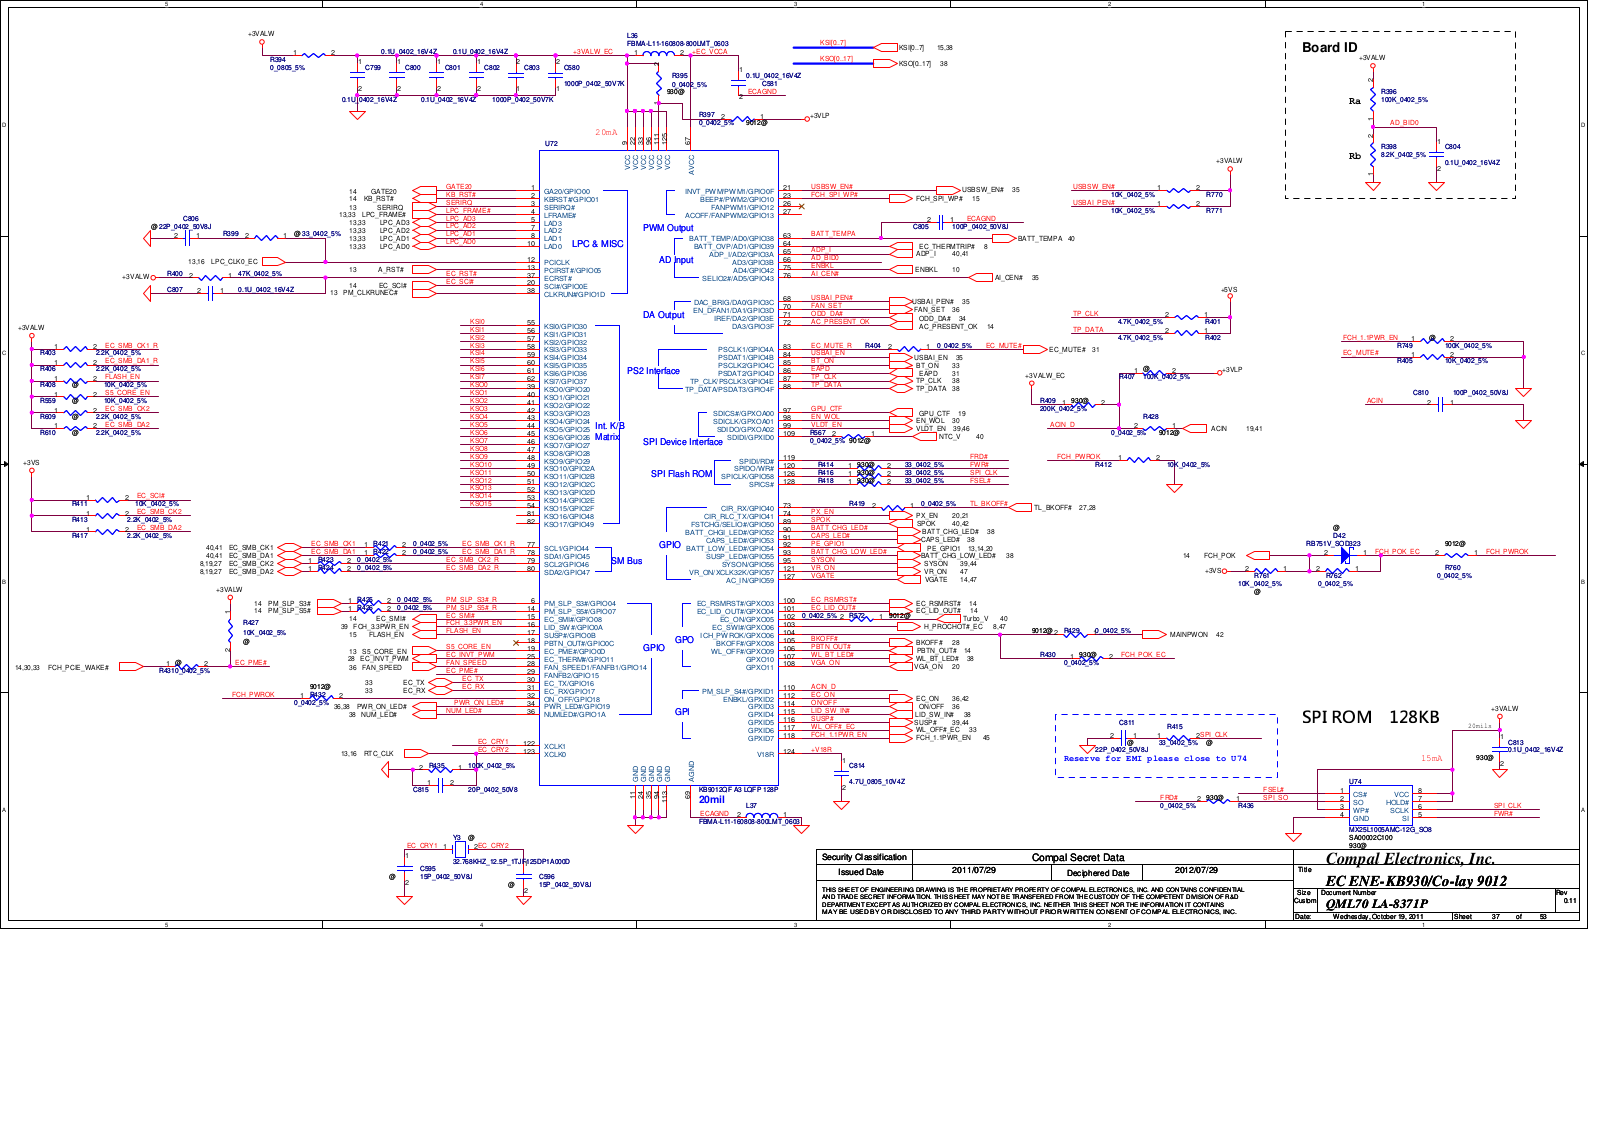The image size is (1600, 1131).
Task: Click the "SPI Flash ROM" label
Action: 681,474
